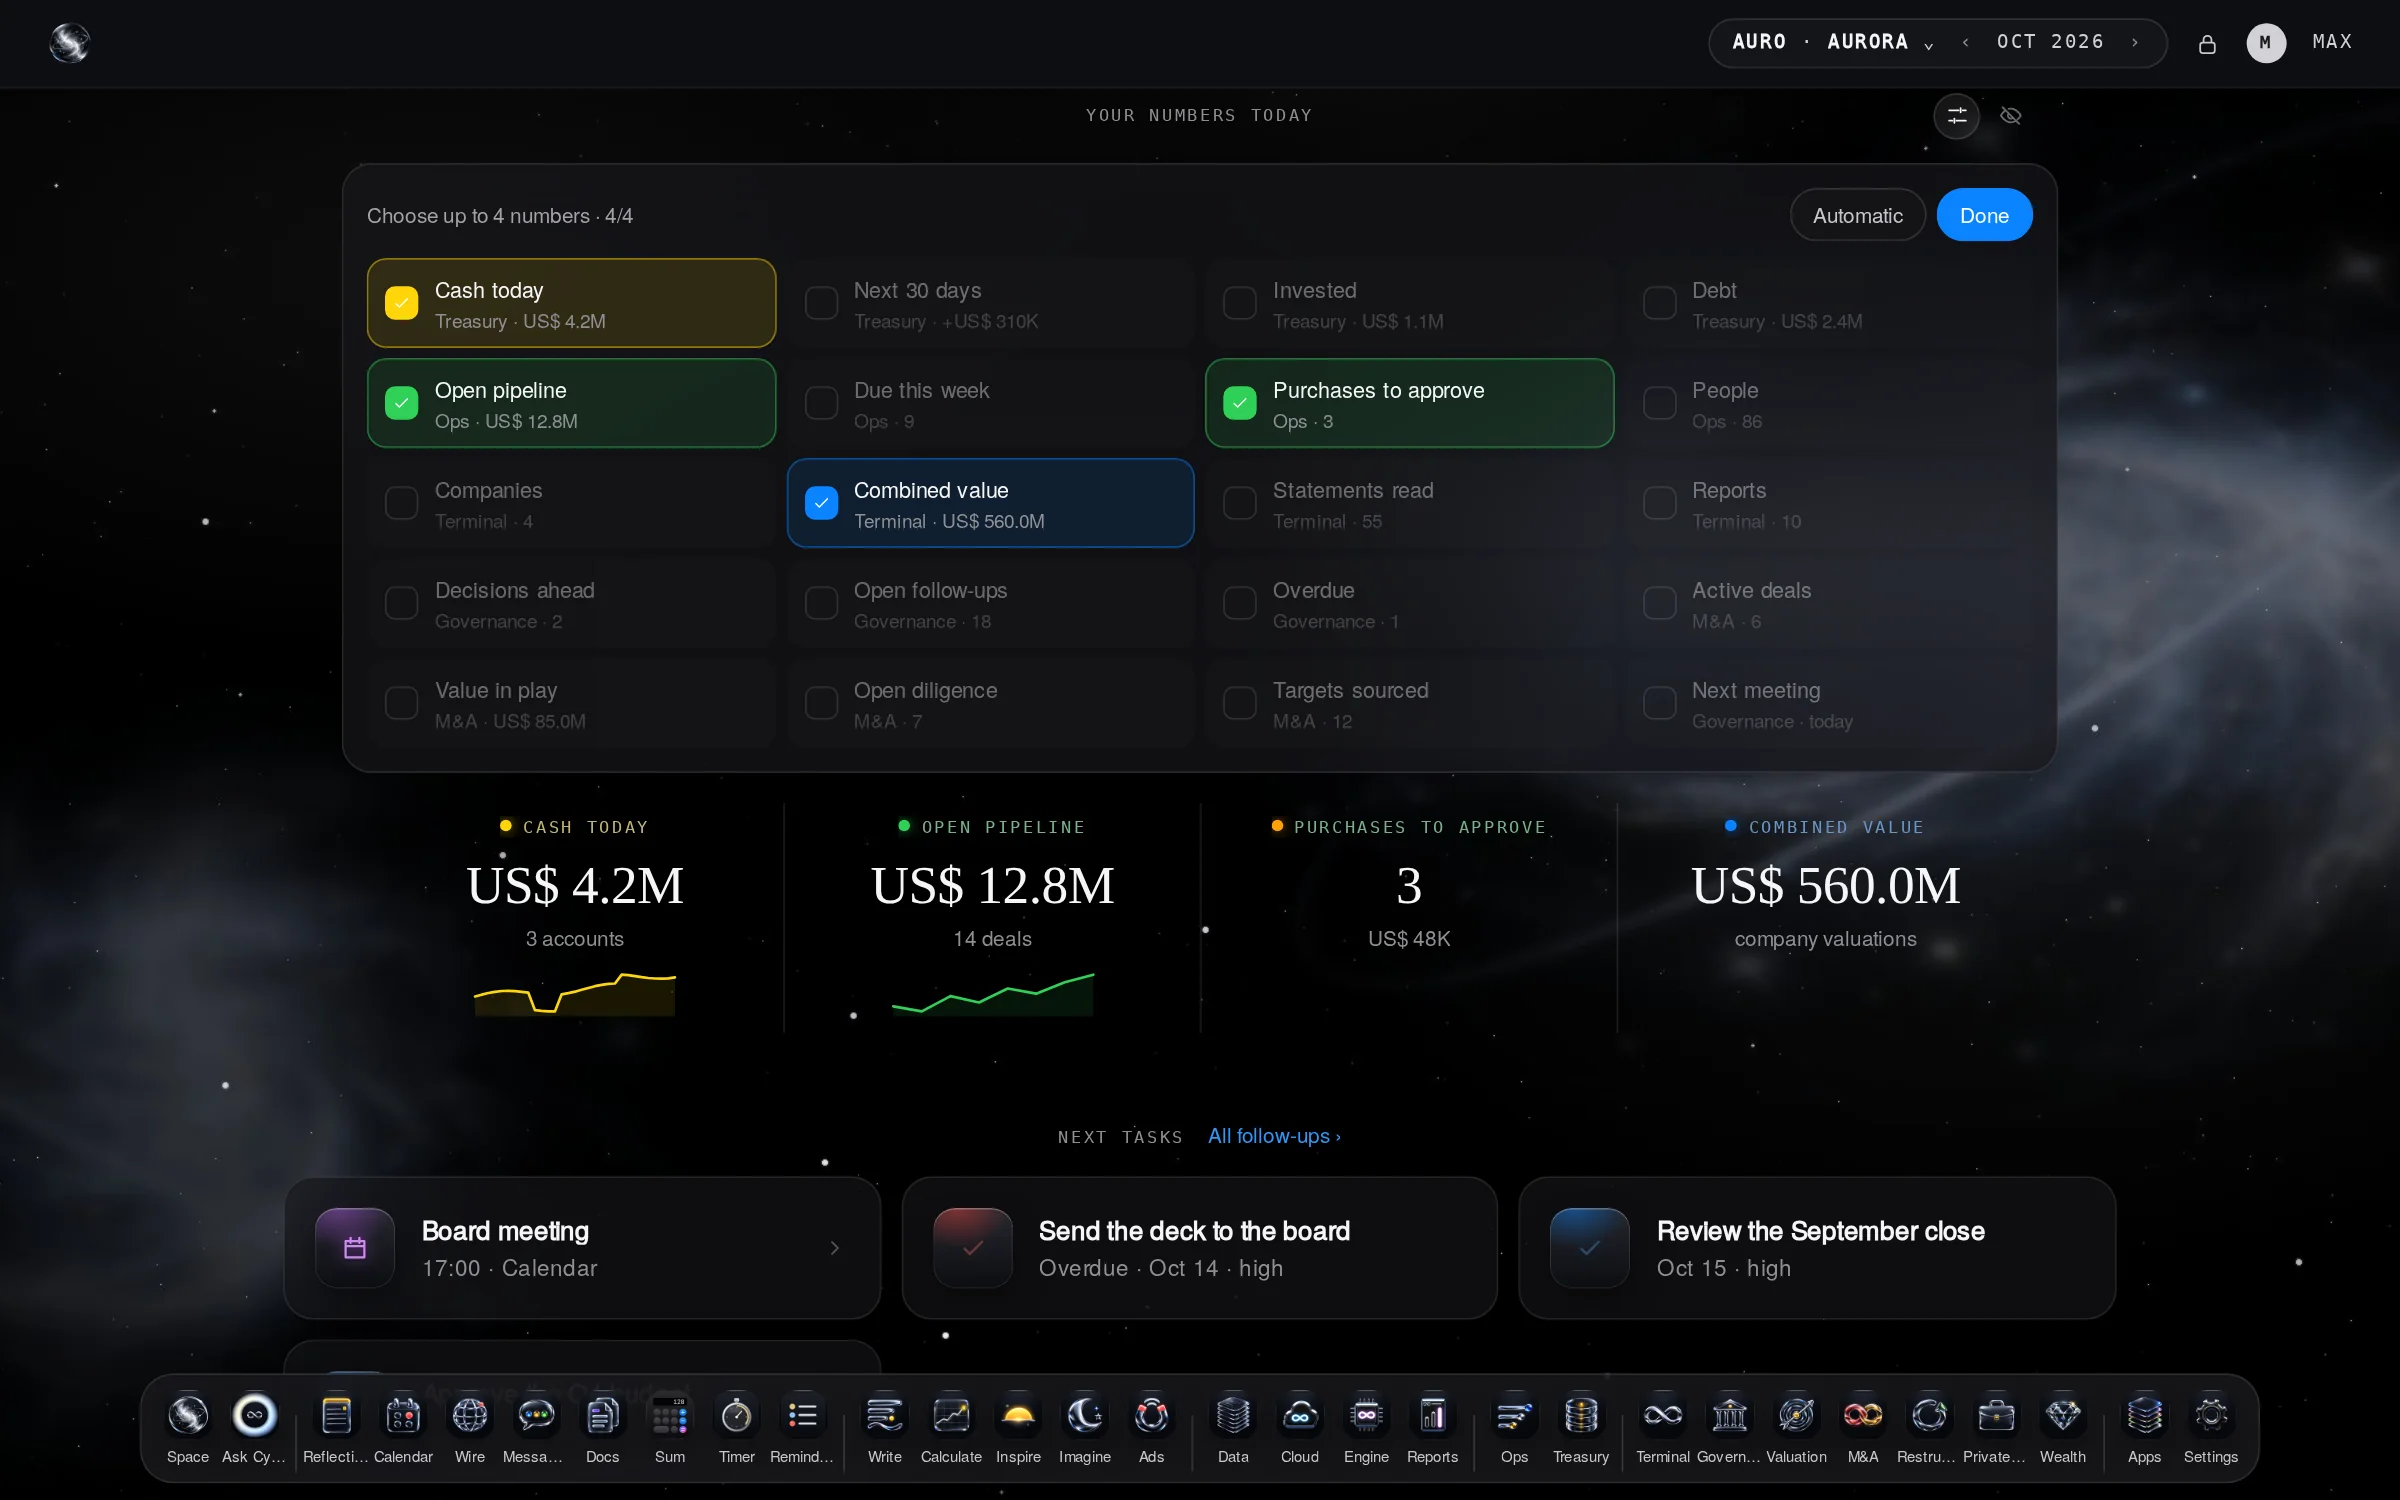Open the Data app in dock
Viewport: 2400px width, 1500px height.
[x=1232, y=1428]
